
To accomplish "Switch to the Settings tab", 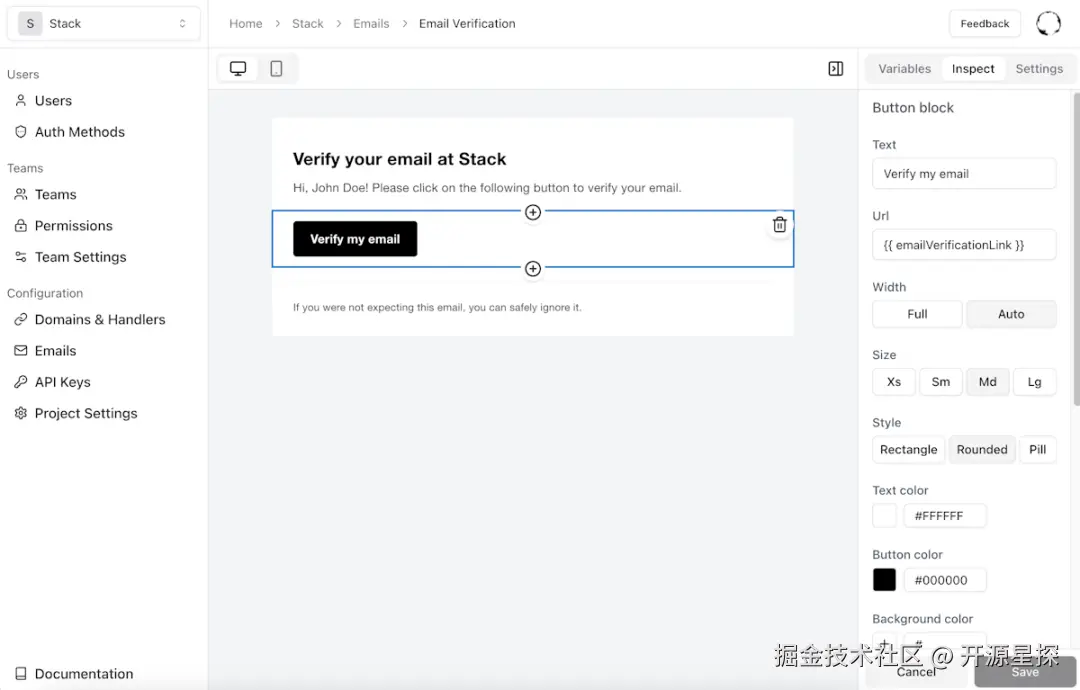I will tap(1039, 69).
